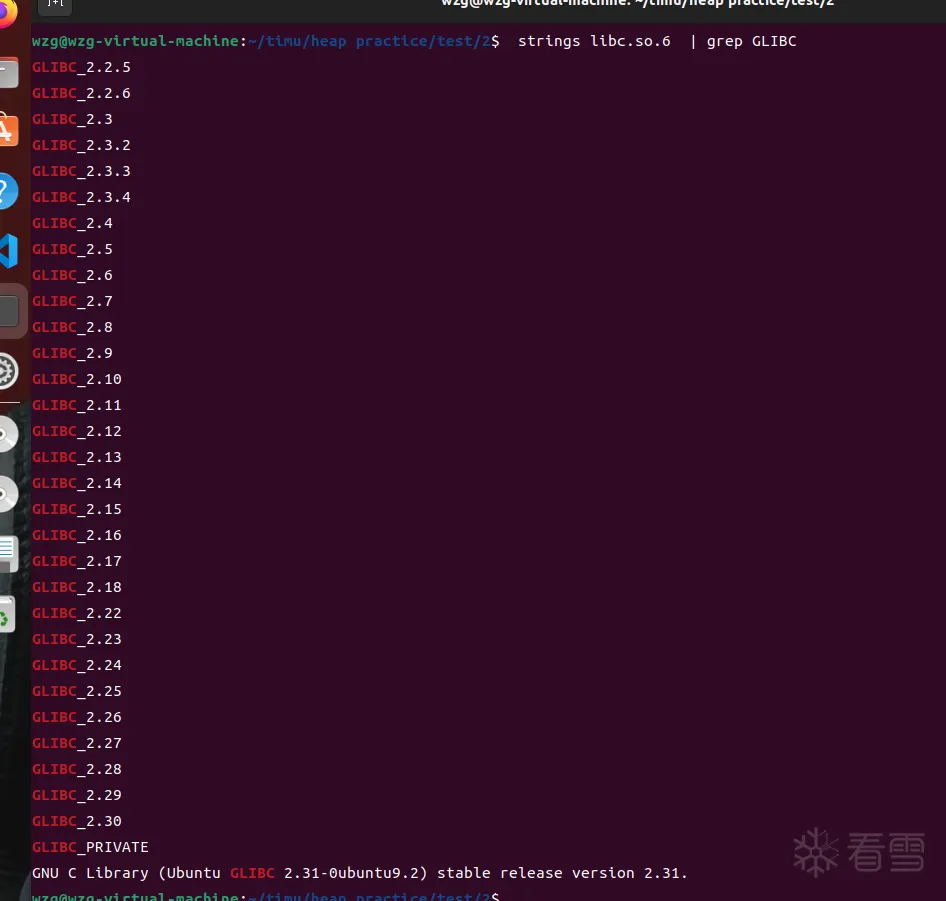Select the GLIBC_2.4 line
946x901 pixels.
coord(72,223)
